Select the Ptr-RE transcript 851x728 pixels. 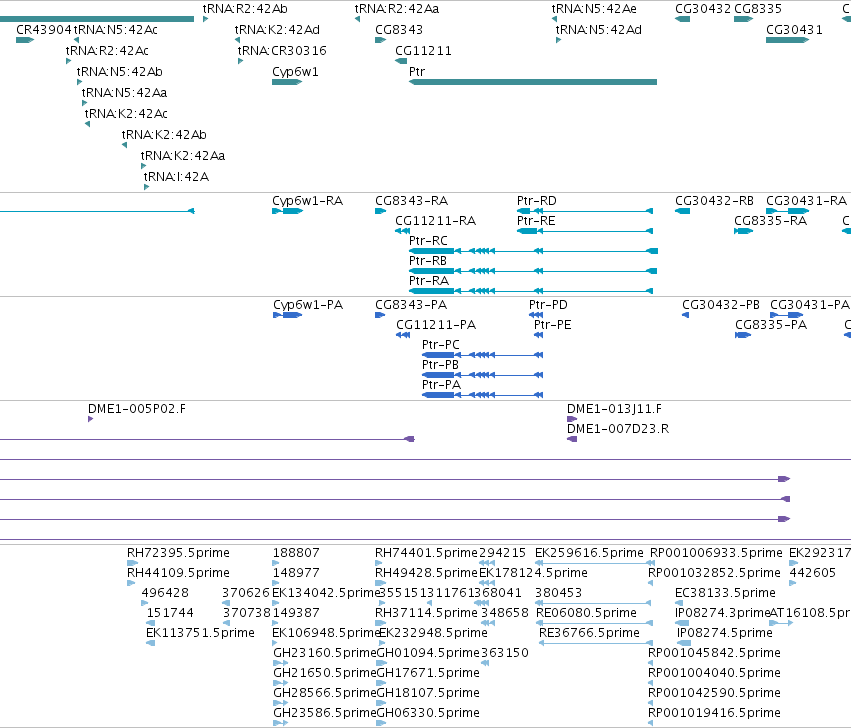pos(585,231)
